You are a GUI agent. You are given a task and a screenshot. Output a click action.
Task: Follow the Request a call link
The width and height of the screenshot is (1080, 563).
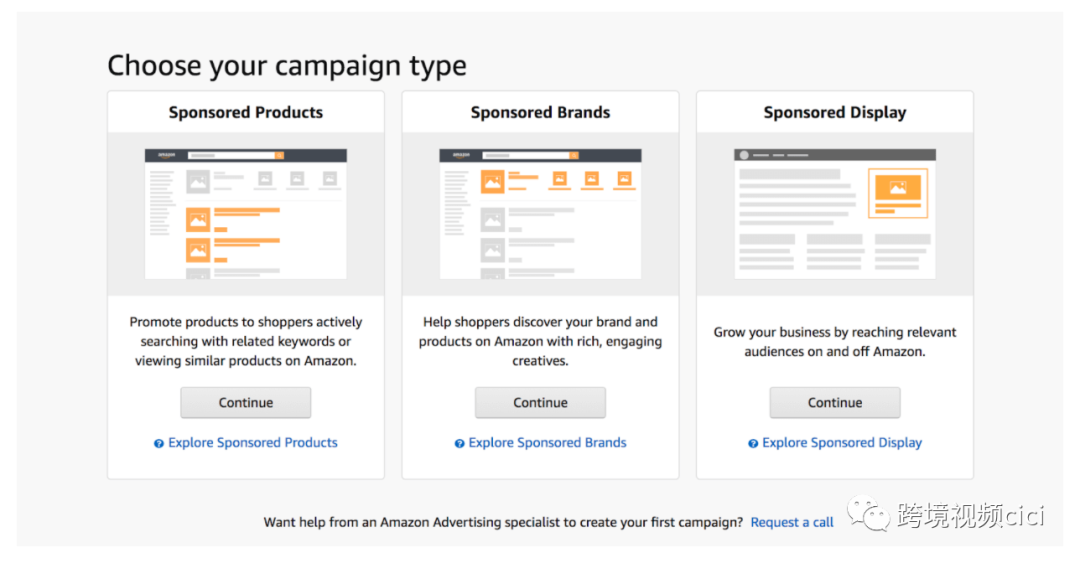(792, 522)
